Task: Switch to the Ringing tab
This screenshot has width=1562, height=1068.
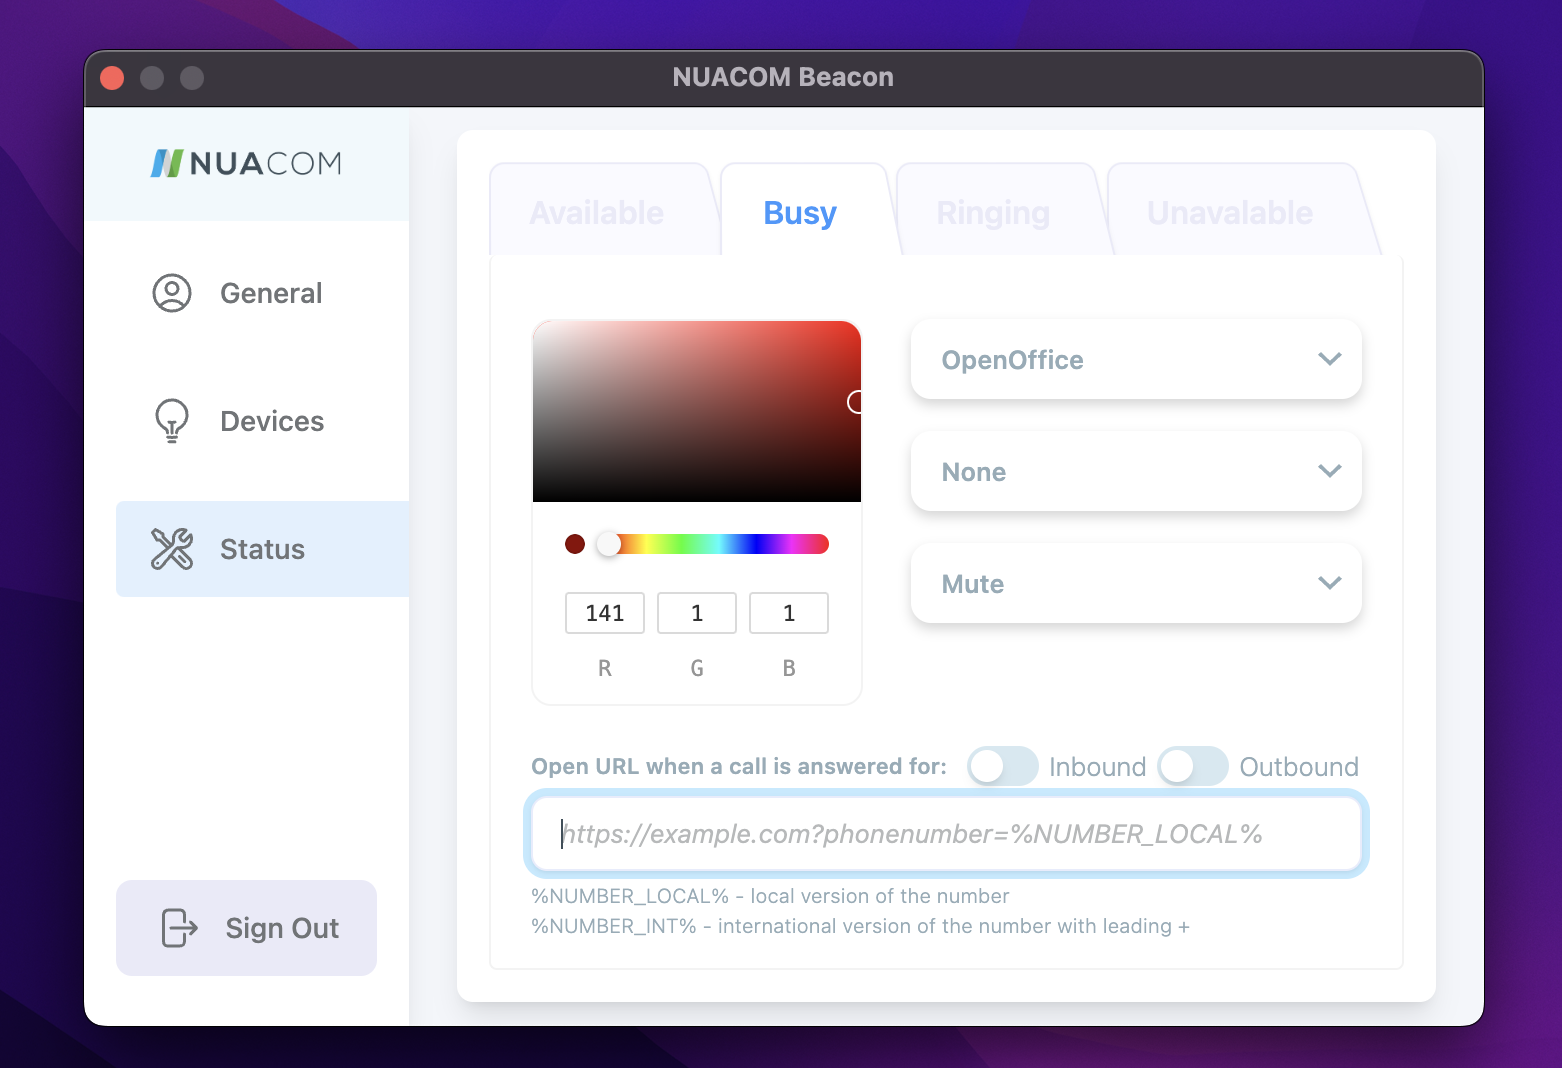Action: click(x=993, y=212)
